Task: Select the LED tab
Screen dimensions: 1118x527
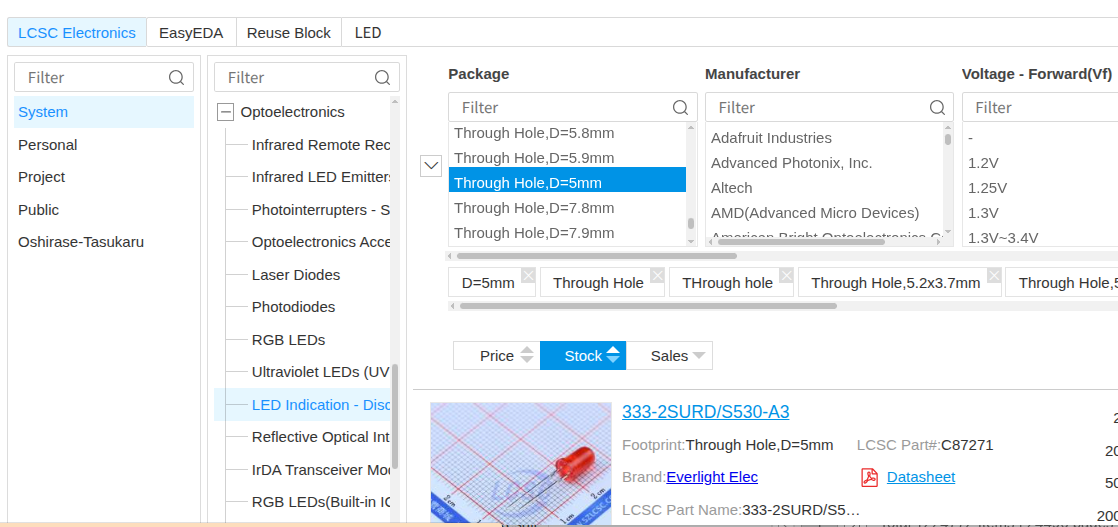Action: [368, 33]
